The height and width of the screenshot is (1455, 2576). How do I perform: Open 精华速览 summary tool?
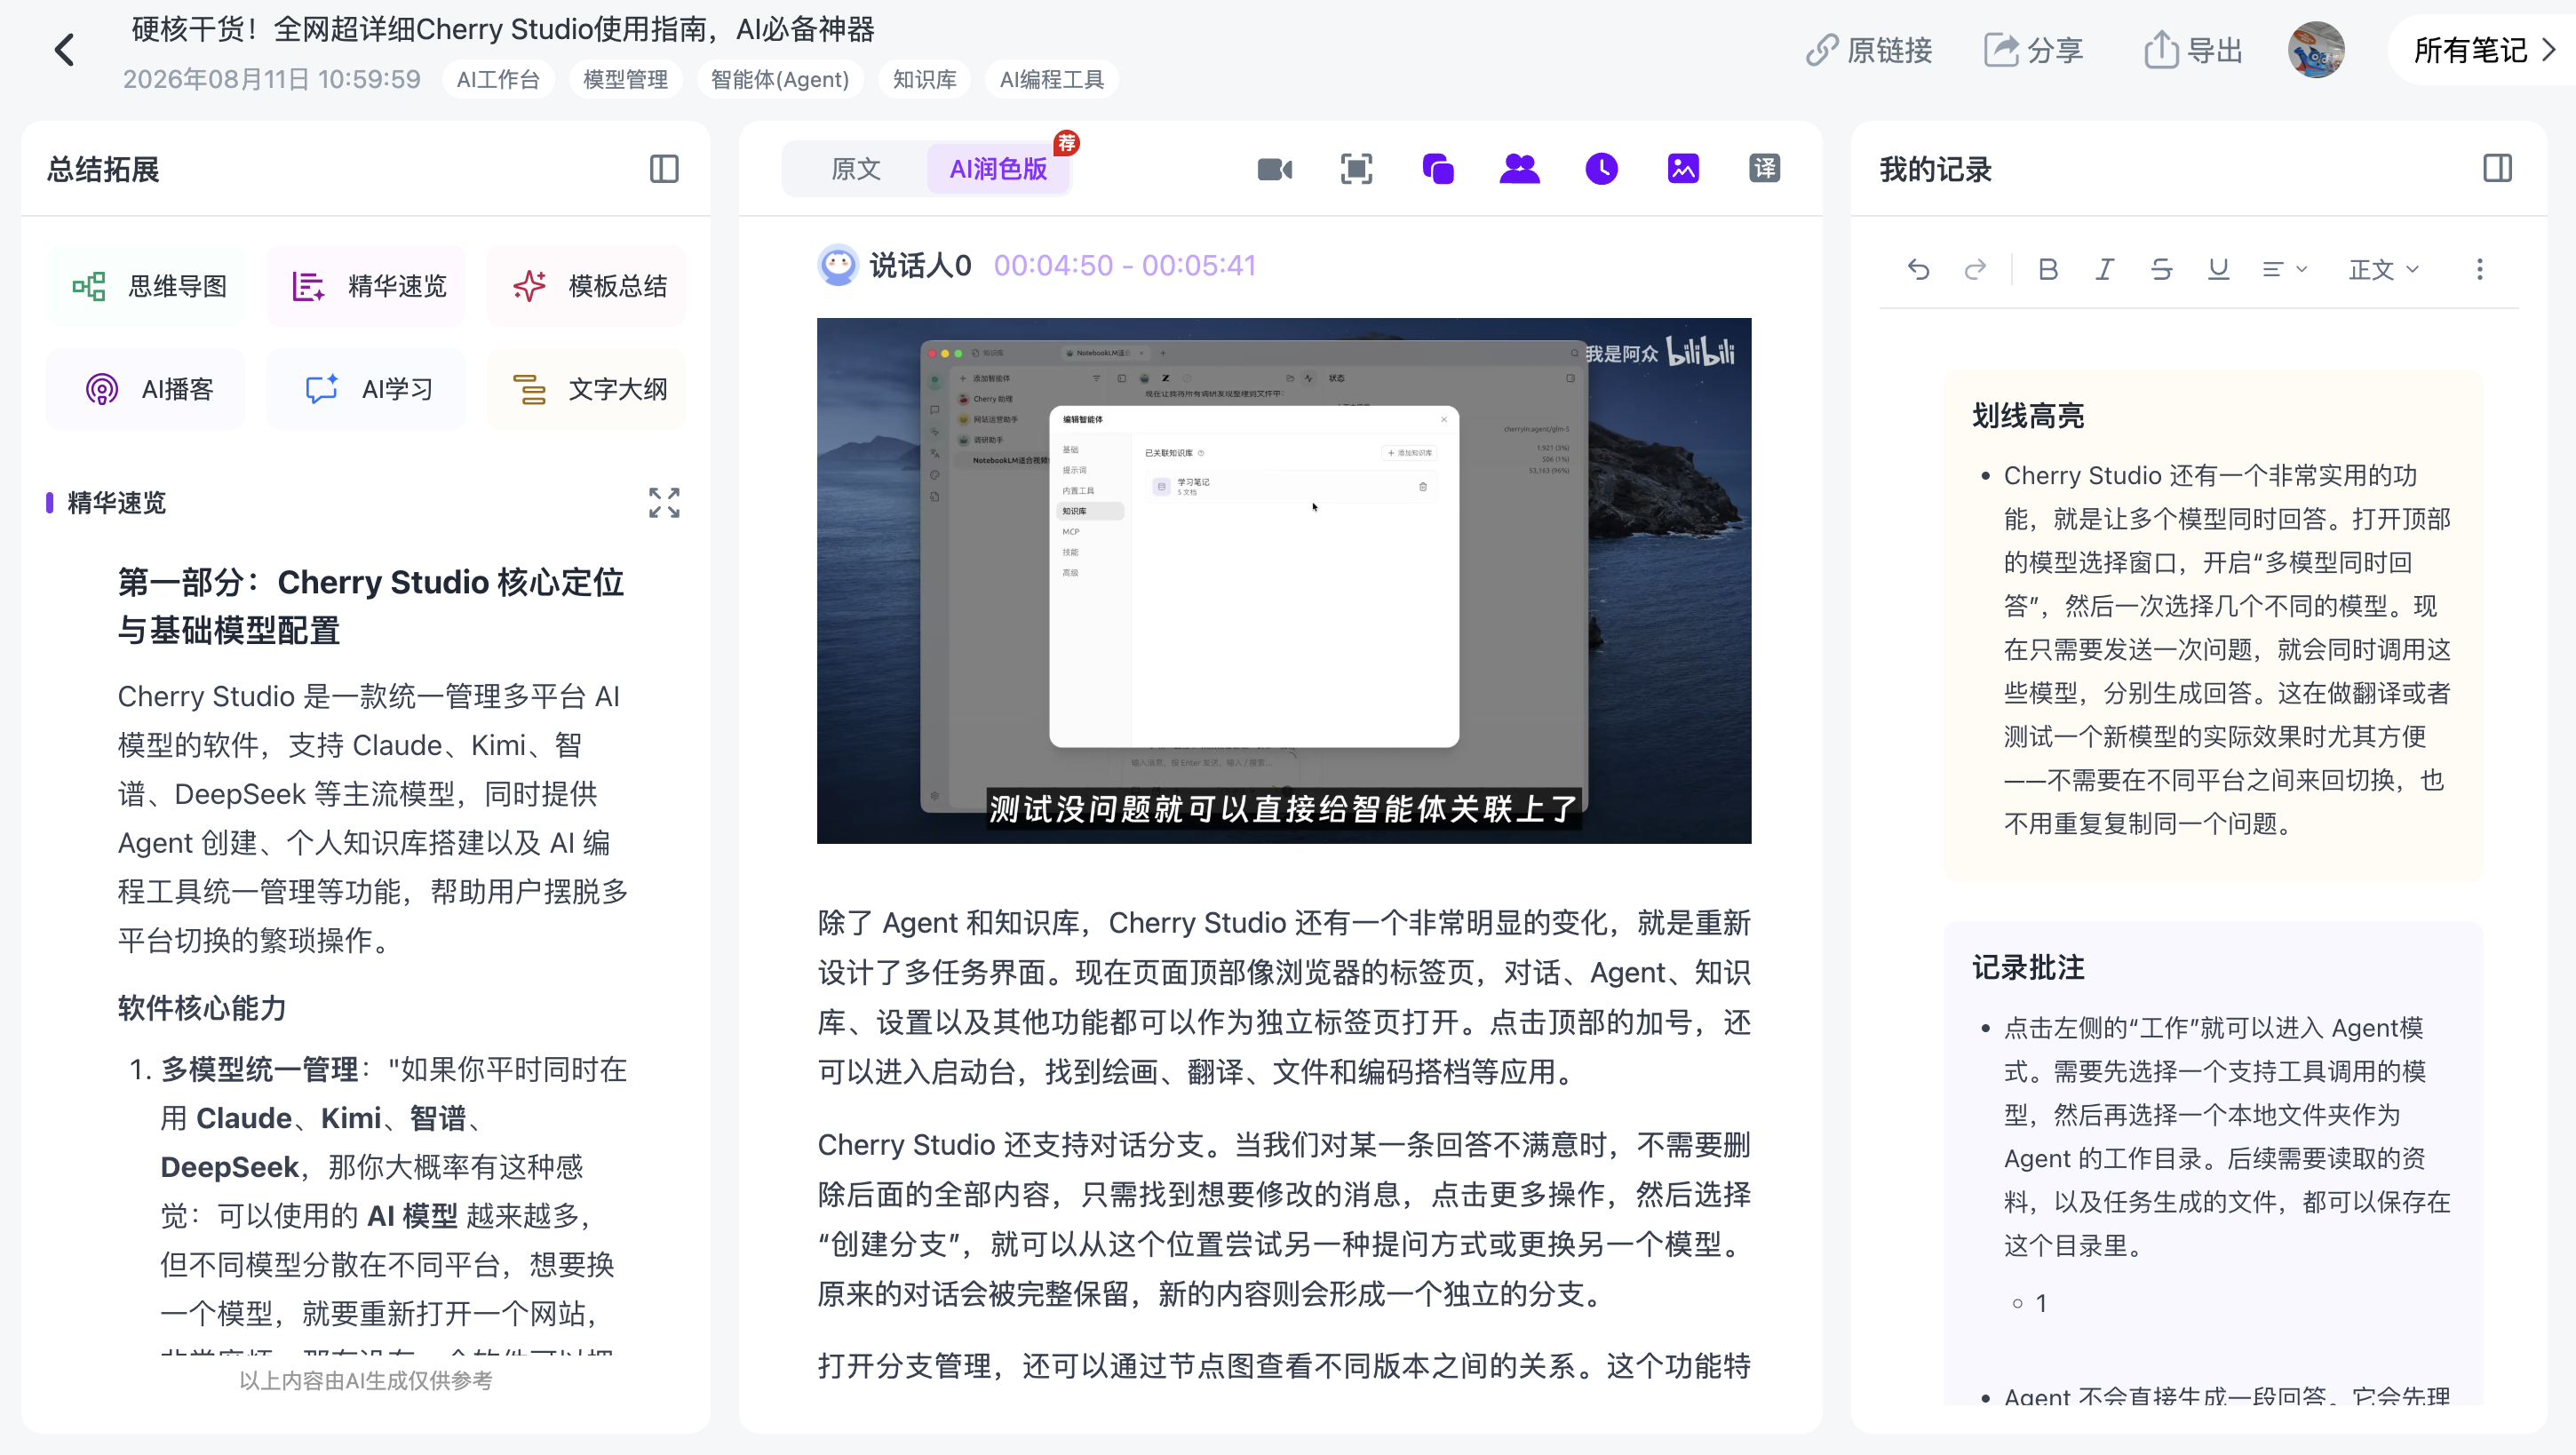(366, 286)
